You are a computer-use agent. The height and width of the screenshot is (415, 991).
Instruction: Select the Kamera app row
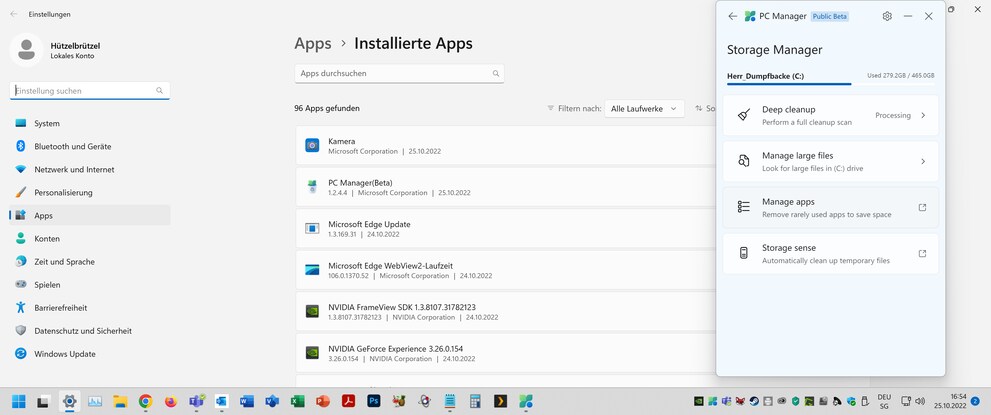[x=506, y=146]
